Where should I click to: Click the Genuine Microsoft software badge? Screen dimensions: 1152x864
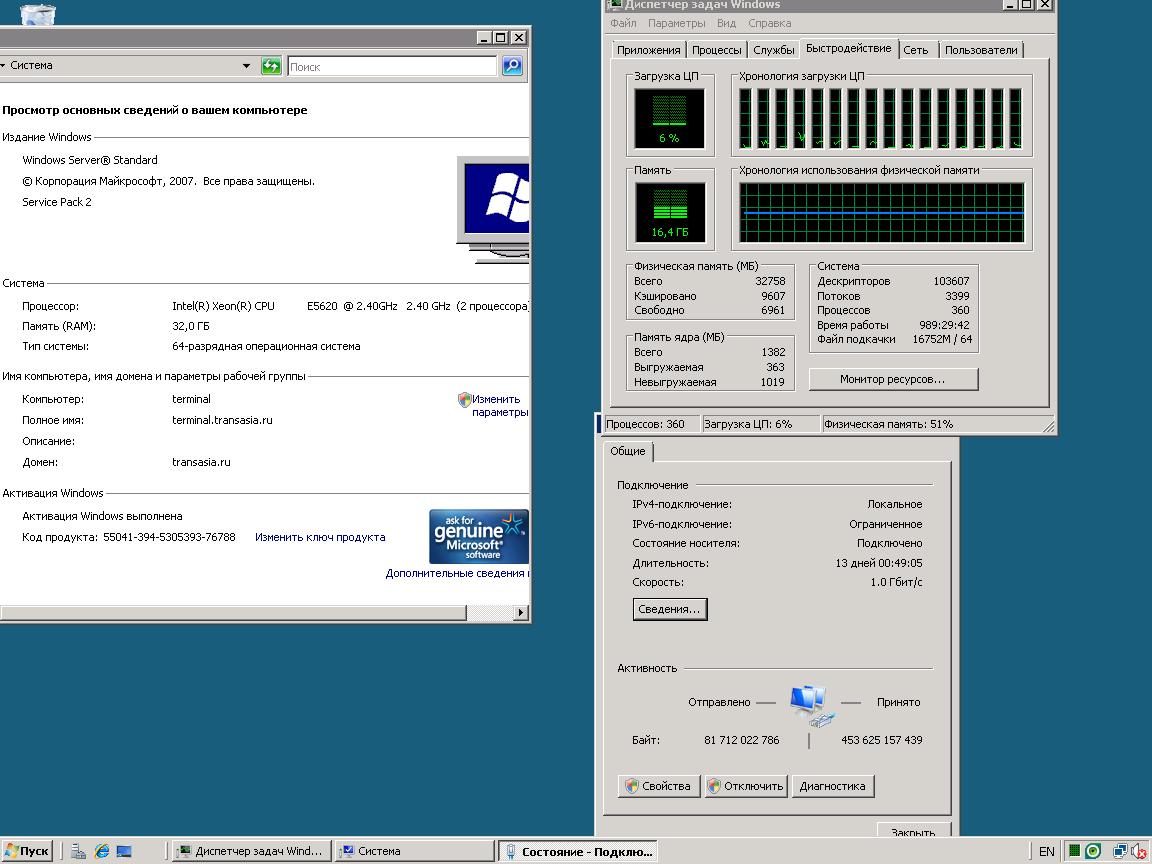click(478, 537)
